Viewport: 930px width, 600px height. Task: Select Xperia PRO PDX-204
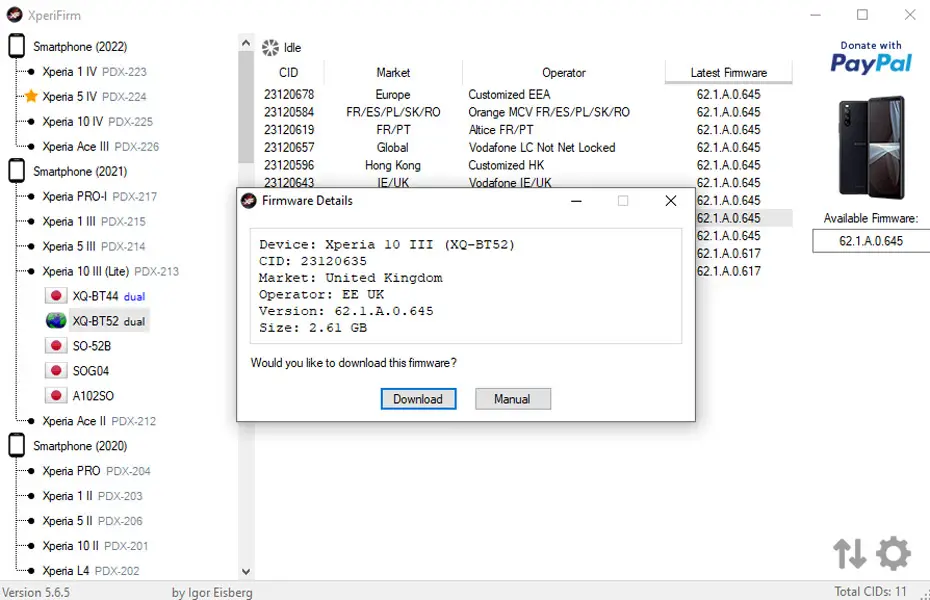point(97,471)
